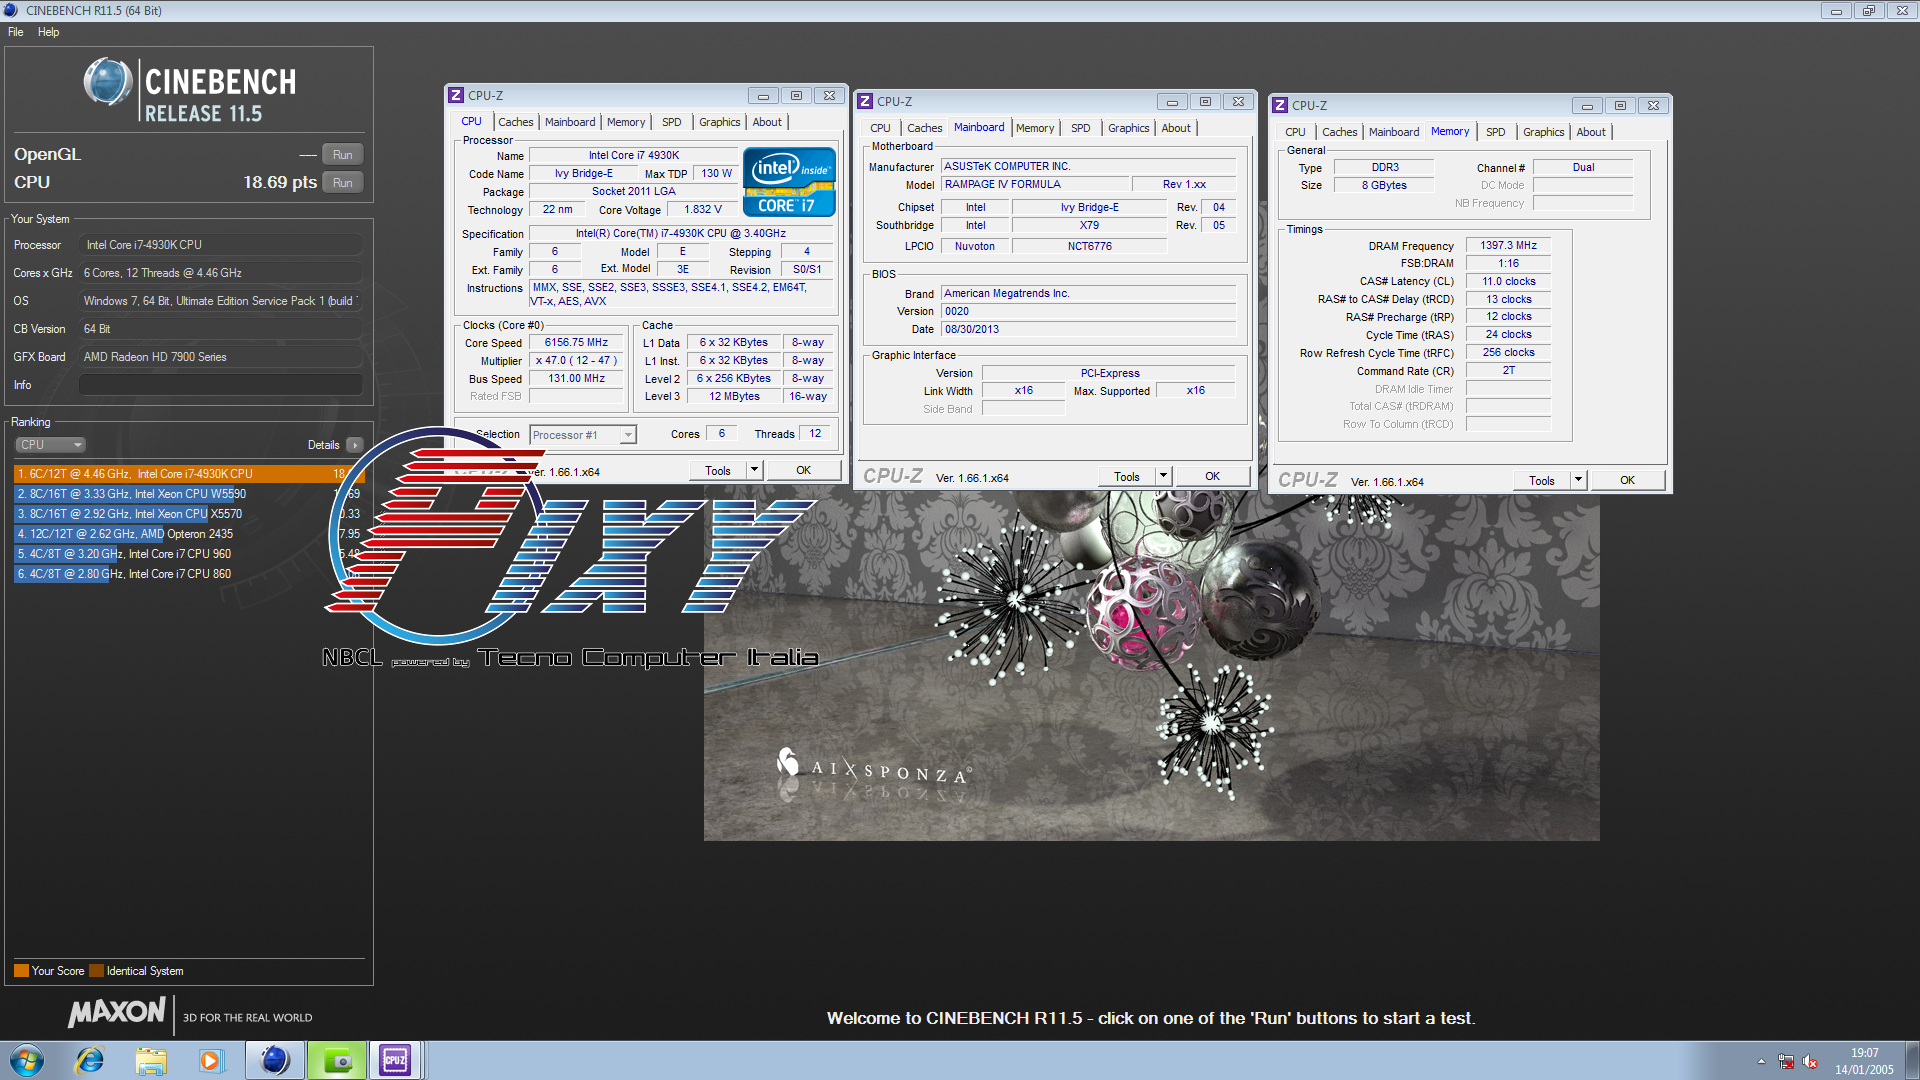Click the CAS# Latency value 11.0 clocks
This screenshot has height=1080, width=1920.
coord(1508,282)
